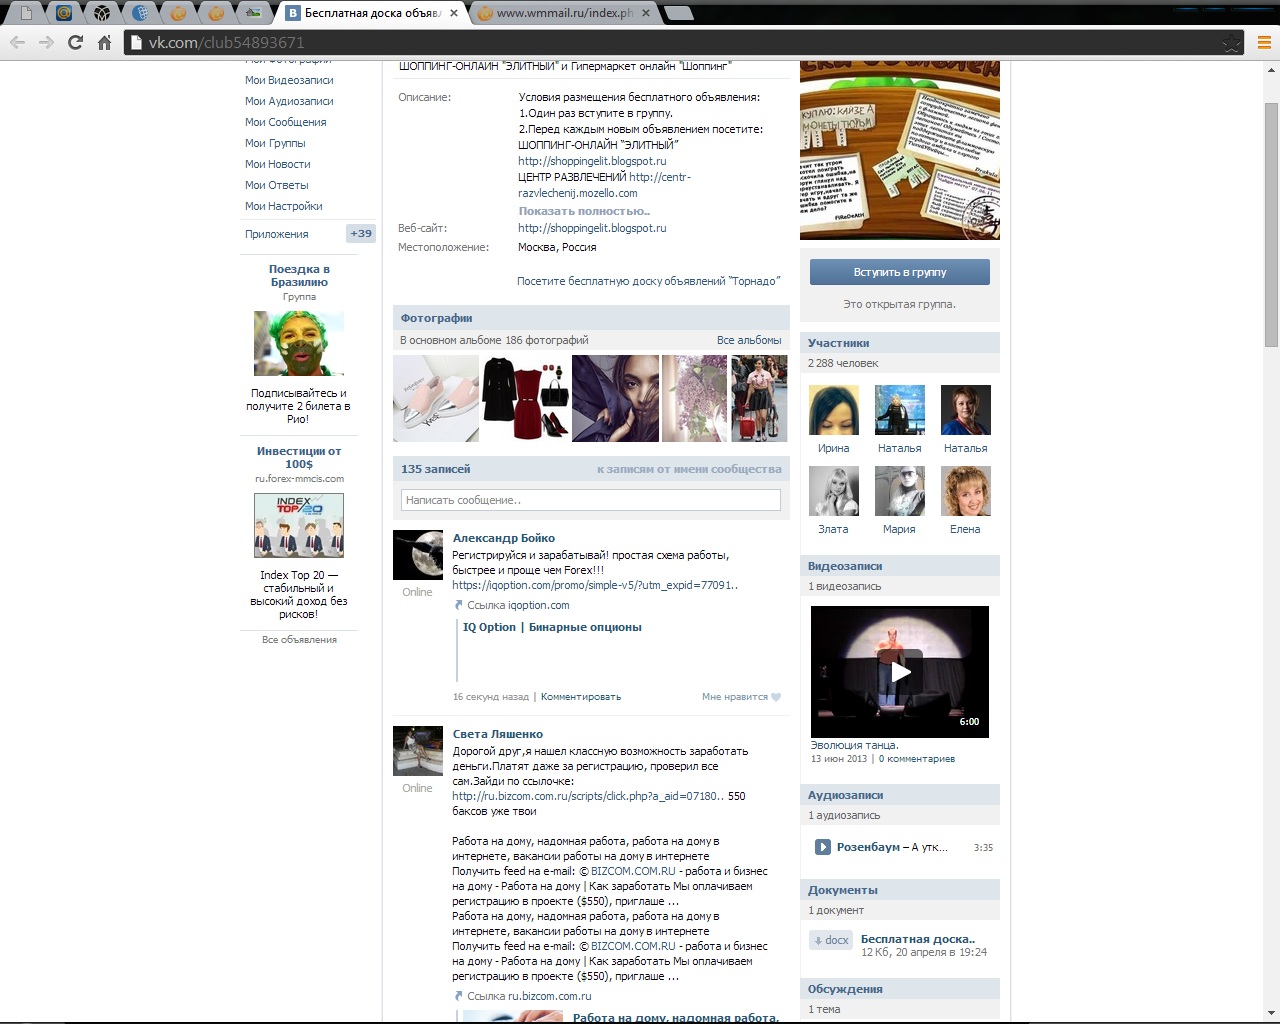This screenshot has height=1024, width=1280.
Task: Click the Вступить в группу button
Action: (x=900, y=272)
